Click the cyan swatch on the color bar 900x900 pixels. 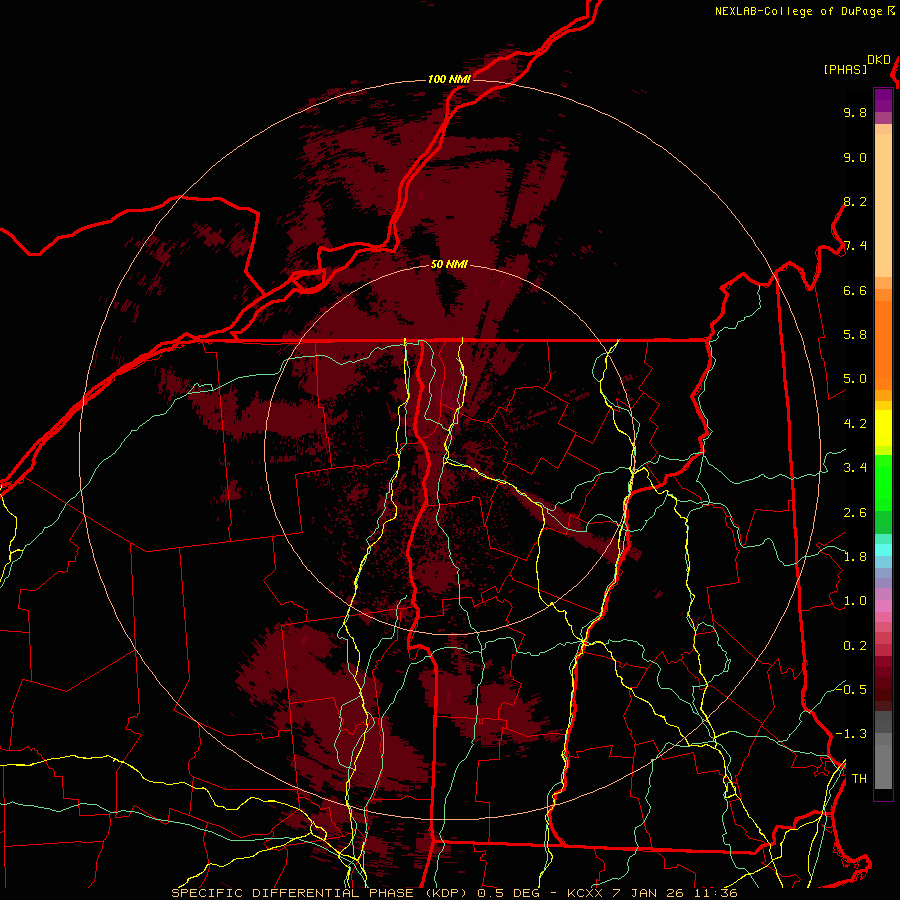[x=883, y=550]
